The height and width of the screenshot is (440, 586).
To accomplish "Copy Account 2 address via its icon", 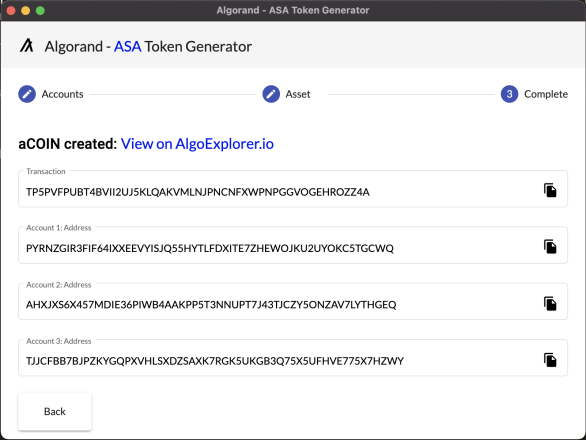I will (550, 304).
